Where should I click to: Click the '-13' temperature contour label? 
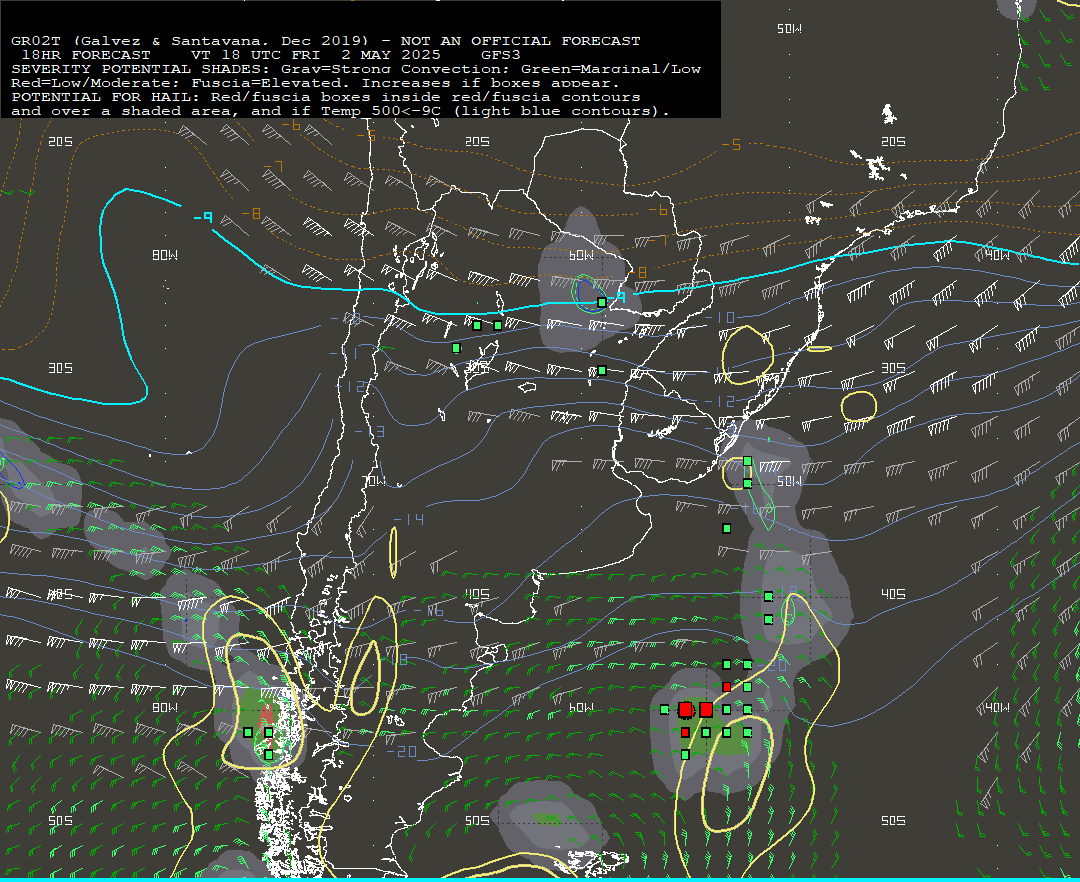(369, 432)
